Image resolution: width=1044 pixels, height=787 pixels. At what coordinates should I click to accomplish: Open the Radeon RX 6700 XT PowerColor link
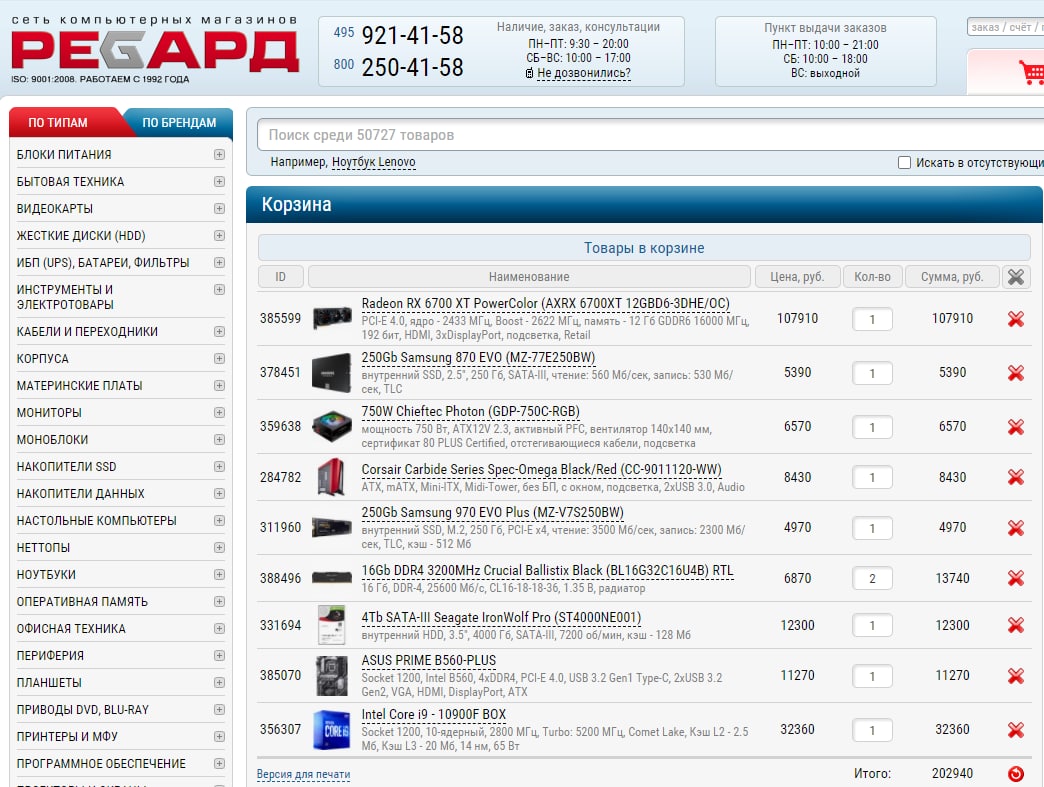(545, 304)
